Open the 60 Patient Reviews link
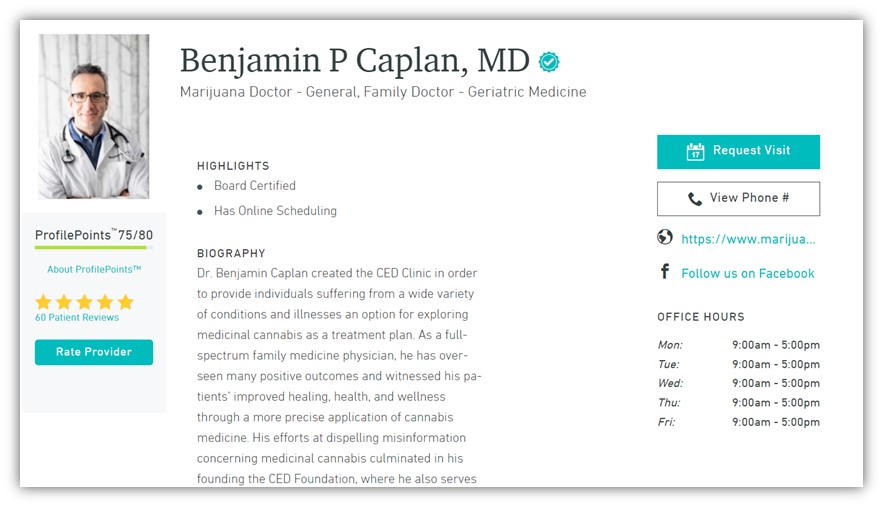The height and width of the screenshot is (507, 883). click(x=77, y=318)
